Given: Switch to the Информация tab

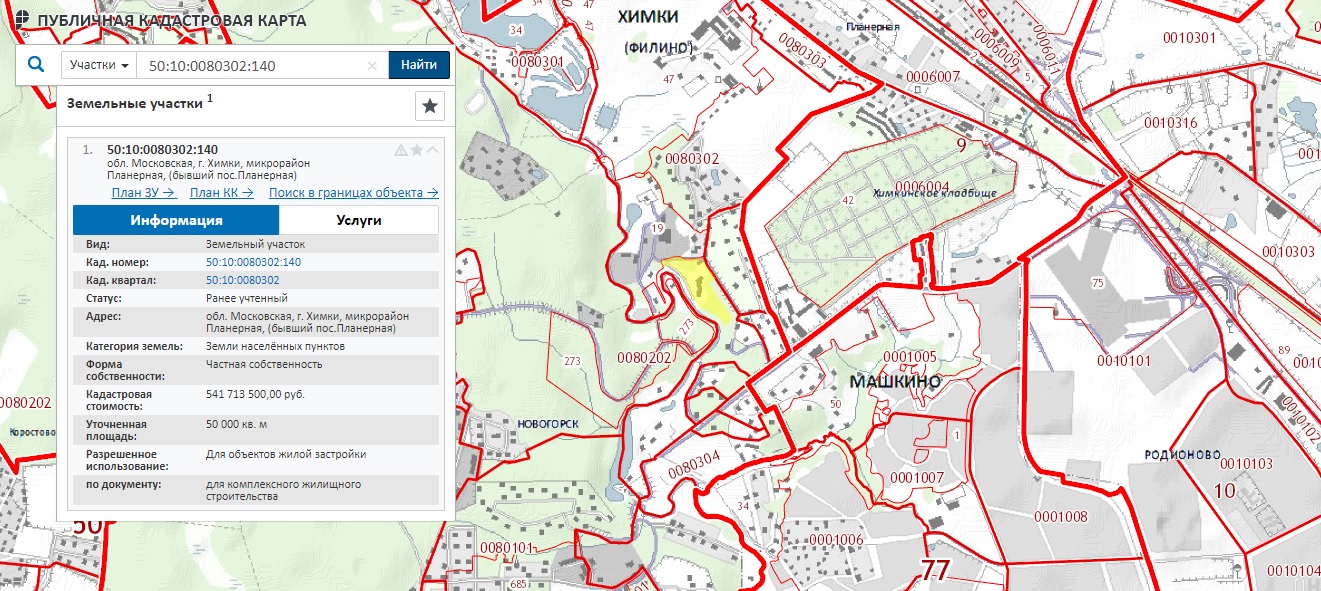Looking at the screenshot, I should (x=176, y=220).
